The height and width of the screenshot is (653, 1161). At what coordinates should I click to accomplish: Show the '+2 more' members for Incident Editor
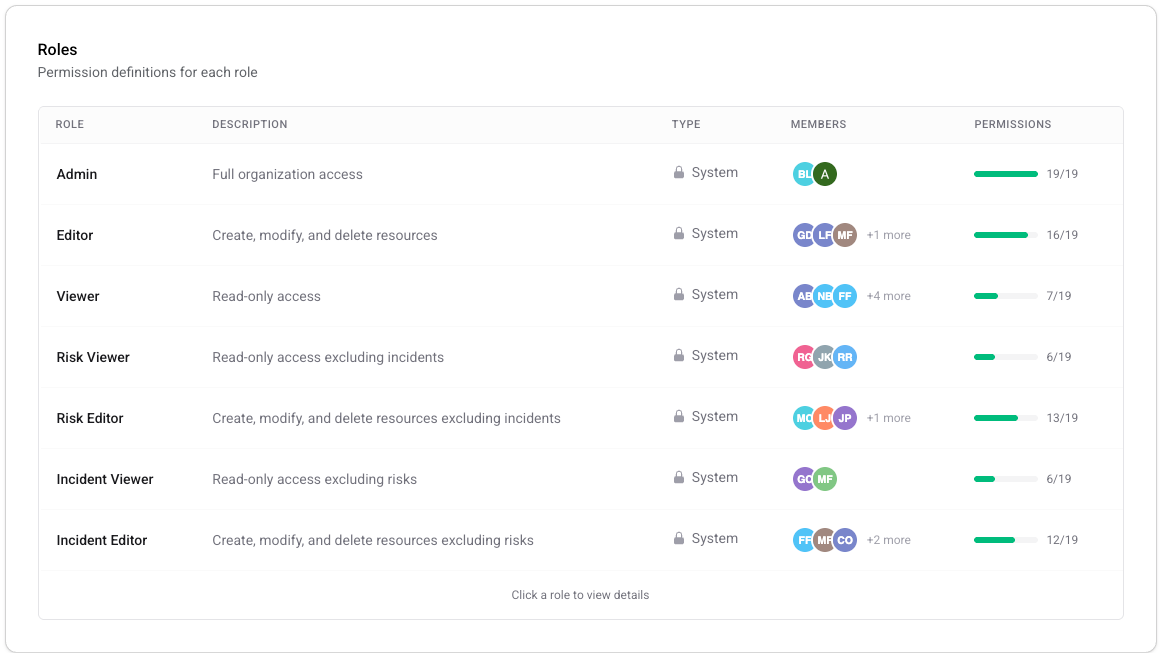[x=889, y=540]
